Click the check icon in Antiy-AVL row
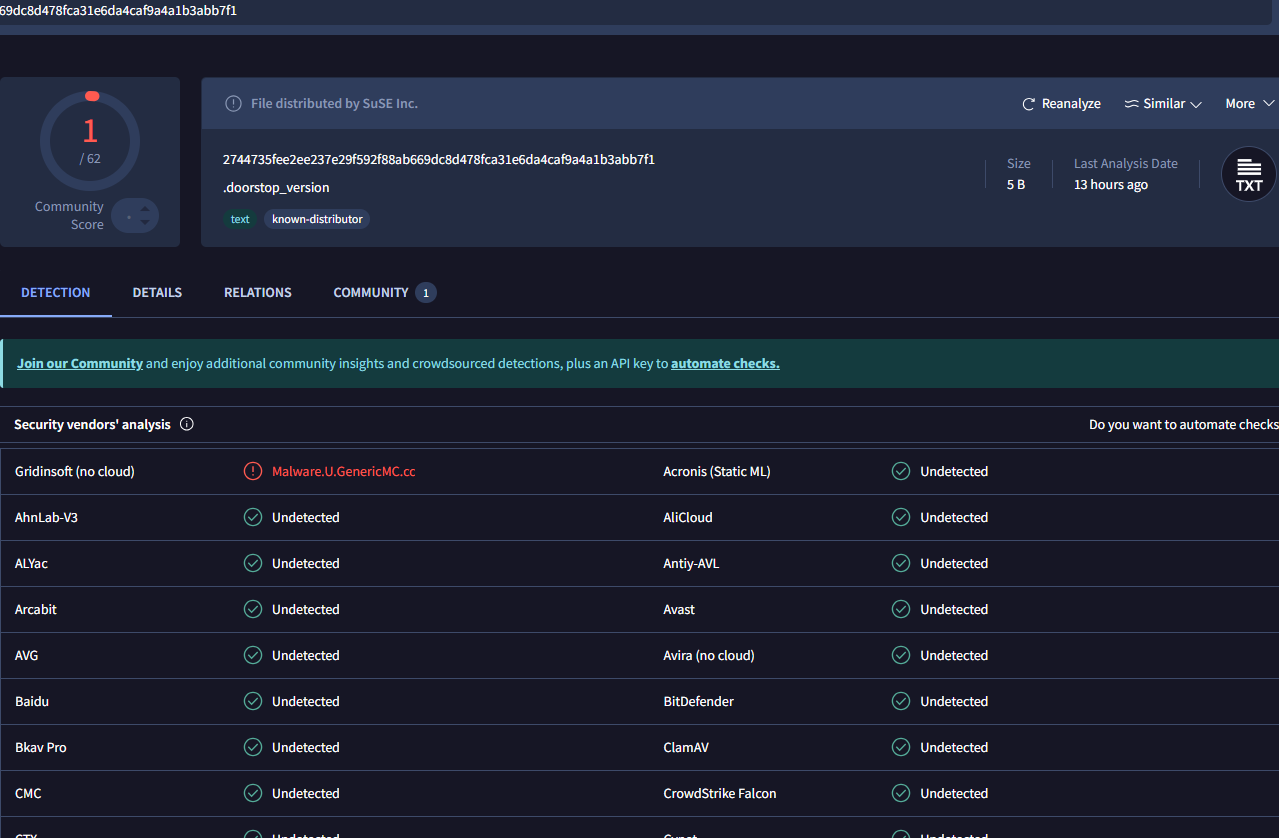Image resolution: width=1279 pixels, height=838 pixels. 901,563
